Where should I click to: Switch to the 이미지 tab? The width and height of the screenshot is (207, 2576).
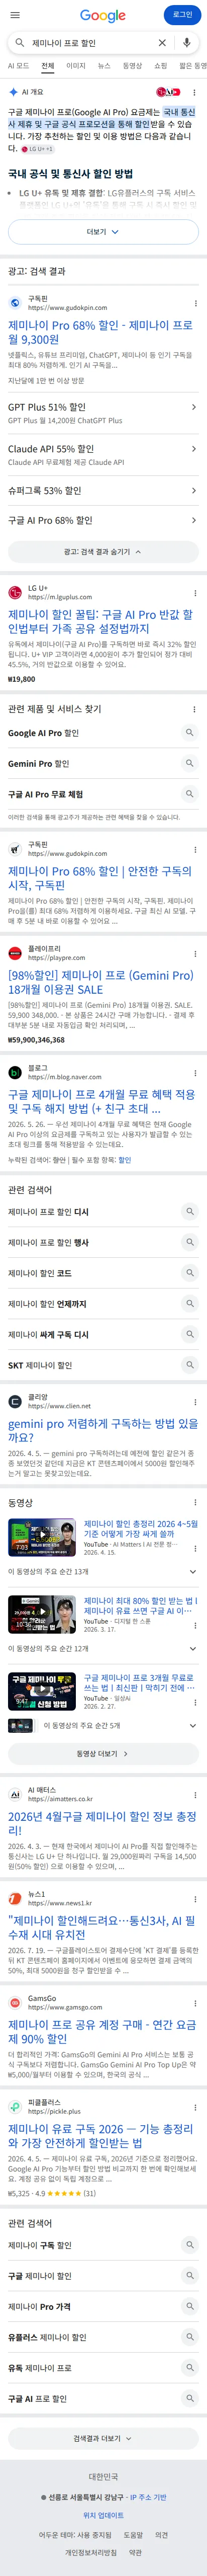click(x=76, y=66)
